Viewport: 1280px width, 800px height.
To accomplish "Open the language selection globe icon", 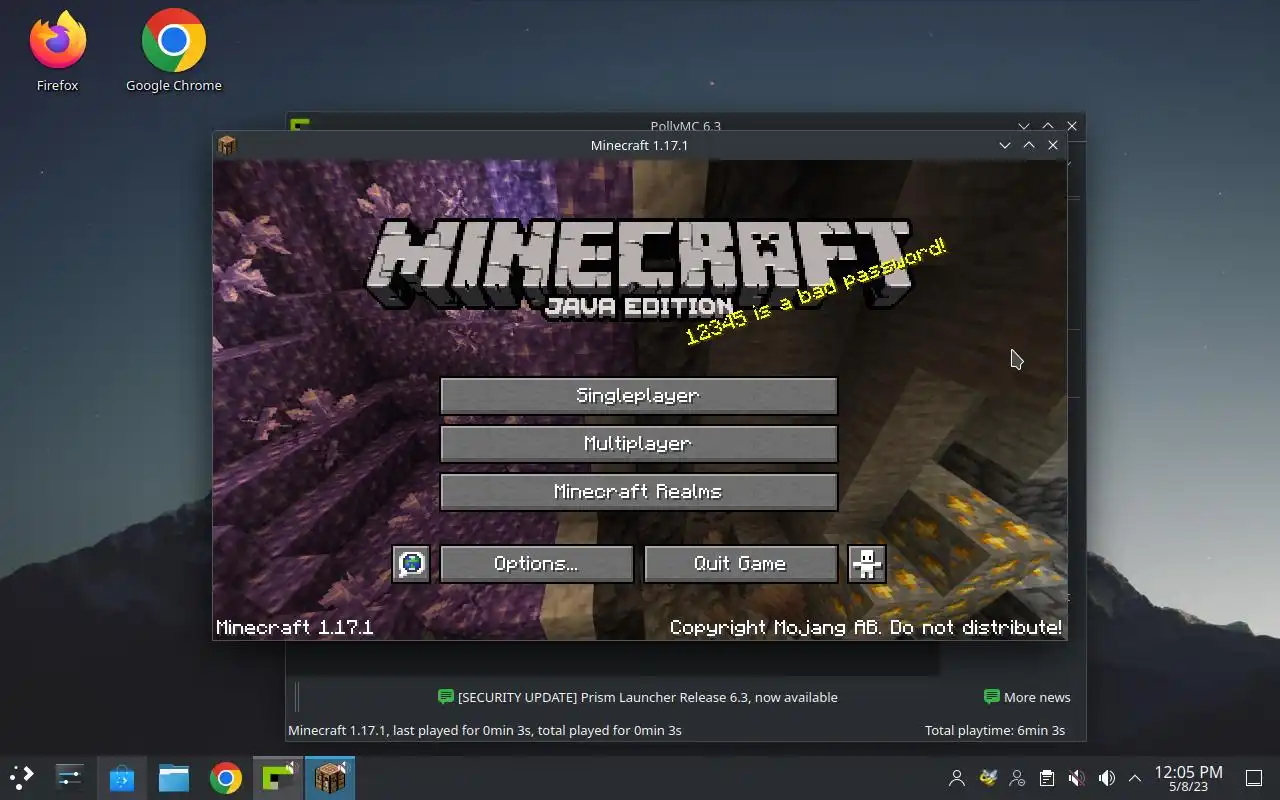I will (411, 563).
